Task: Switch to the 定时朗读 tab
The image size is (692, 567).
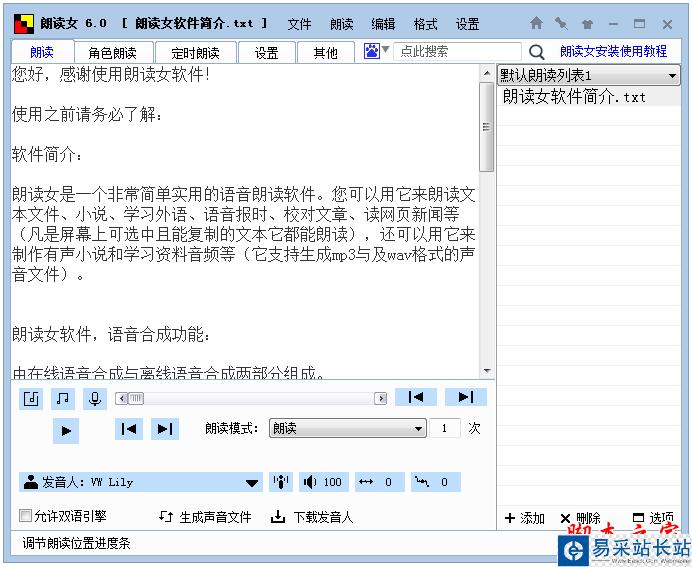Action: point(196,53)
